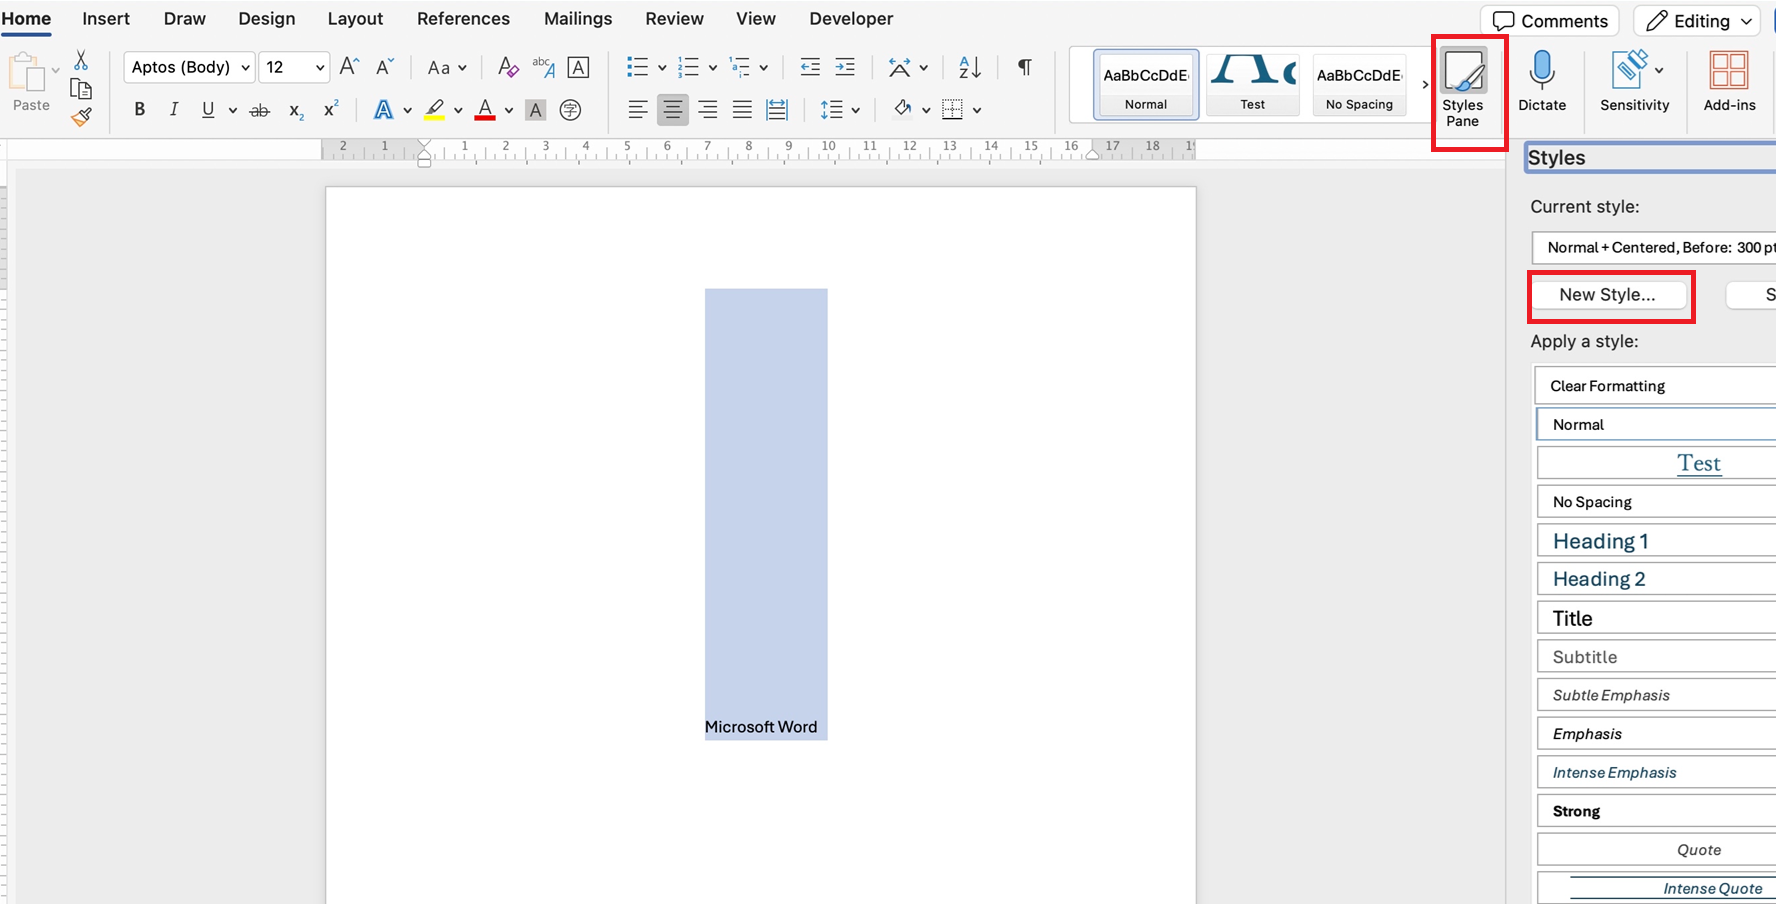Switch to the Design tab
Screen dimensions: 1776x904
(x=267, y=19)
